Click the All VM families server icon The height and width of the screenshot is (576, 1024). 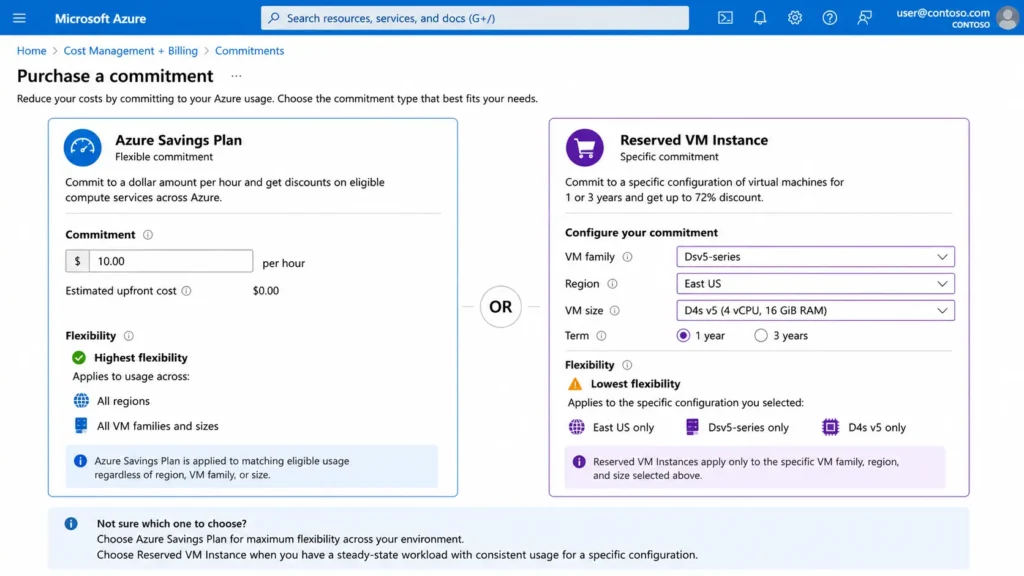coord(81,425)
